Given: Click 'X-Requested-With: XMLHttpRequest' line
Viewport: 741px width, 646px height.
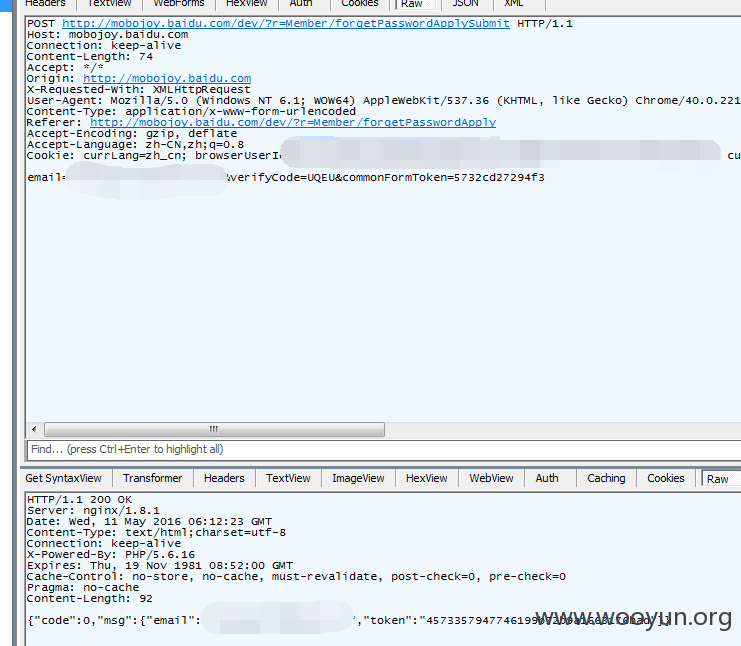Looking at the screenshot, I should (138, 90).
